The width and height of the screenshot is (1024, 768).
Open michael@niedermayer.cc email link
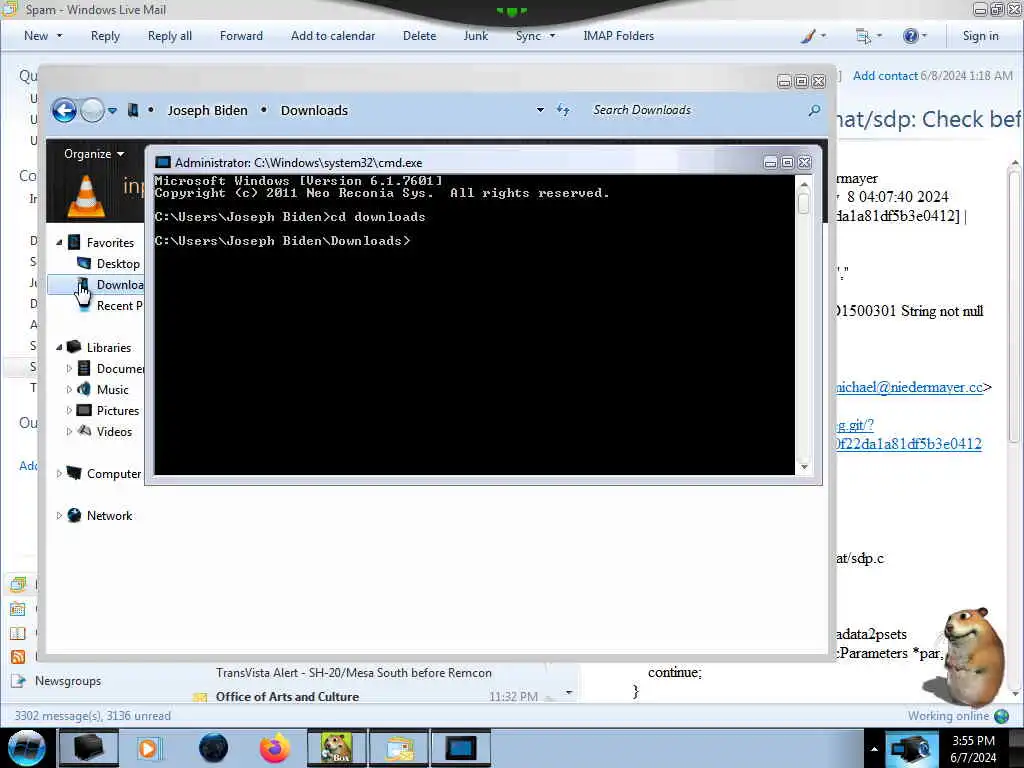pyautogui.click(x=909, y=387)
